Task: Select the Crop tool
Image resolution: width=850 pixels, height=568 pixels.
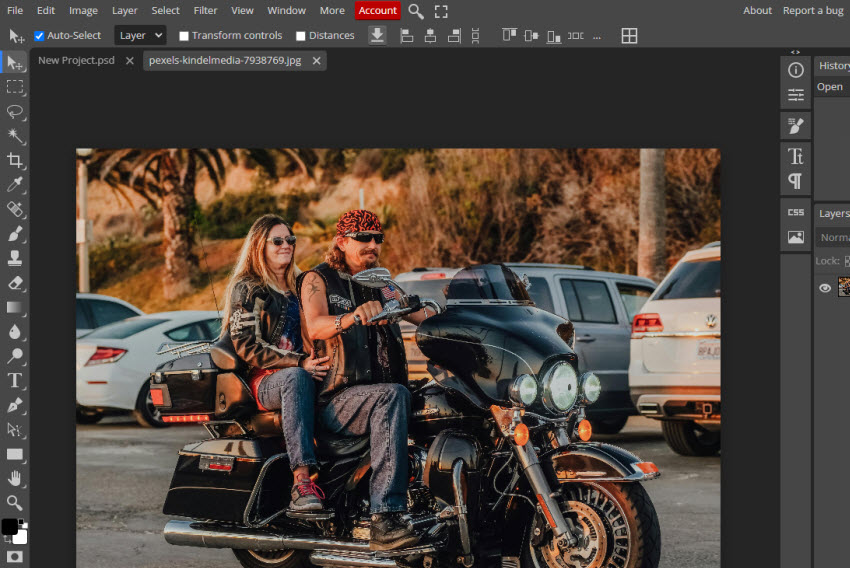Action: point(15,160)
